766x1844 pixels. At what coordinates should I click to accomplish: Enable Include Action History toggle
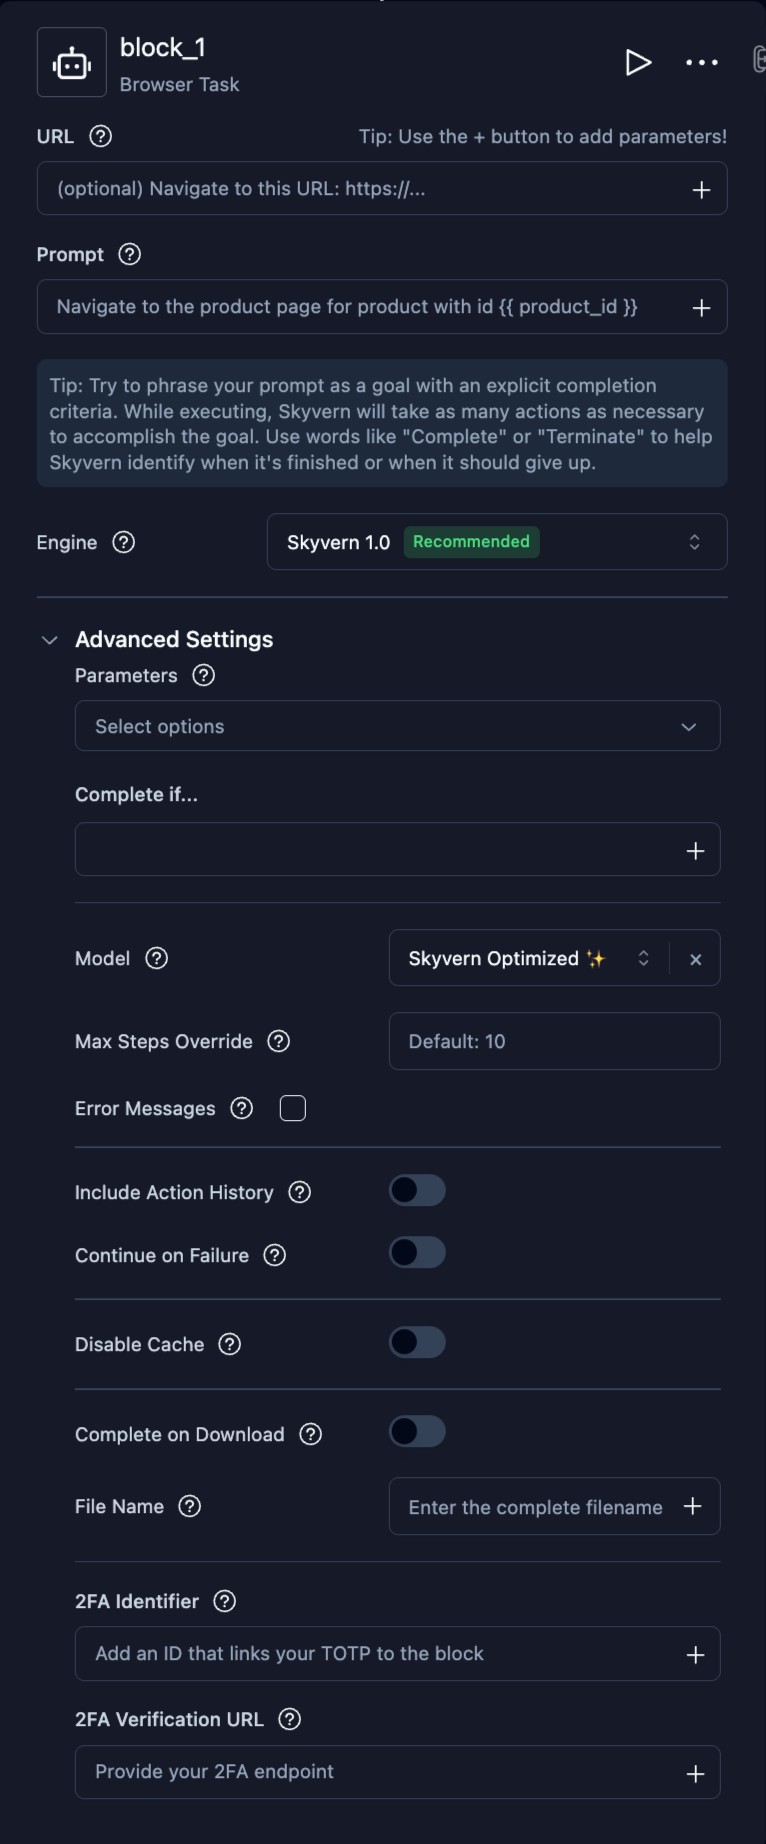pos(417,1191)
